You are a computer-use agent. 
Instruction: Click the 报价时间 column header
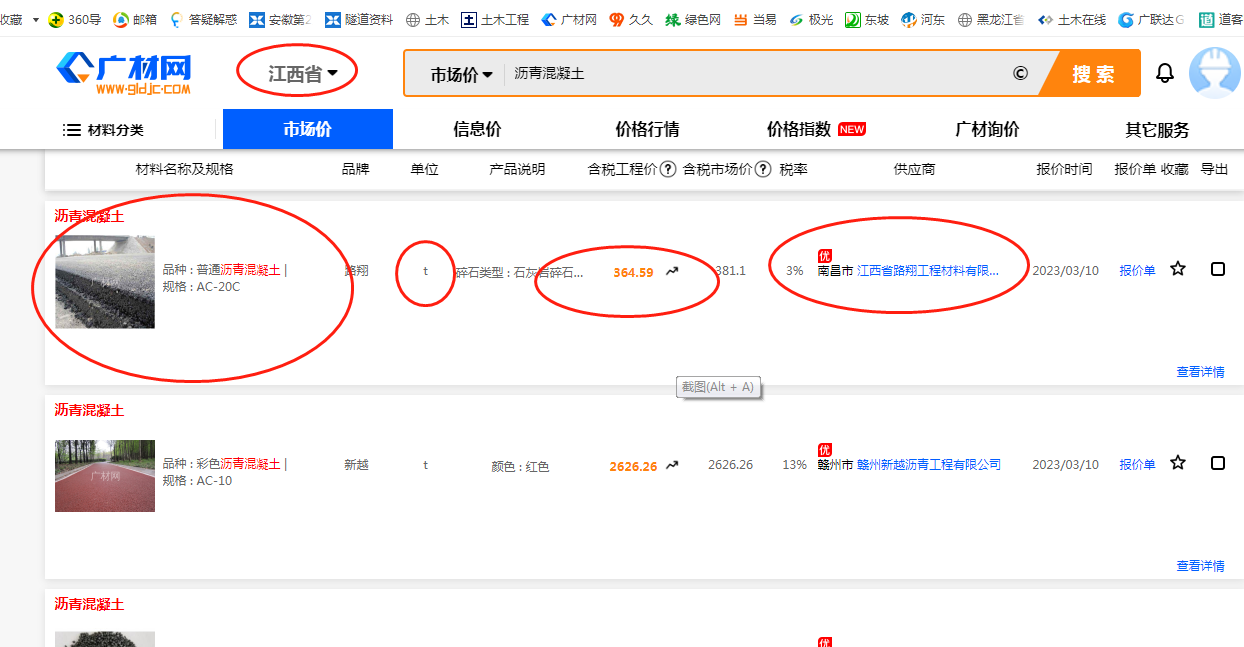pos(1064,169)
